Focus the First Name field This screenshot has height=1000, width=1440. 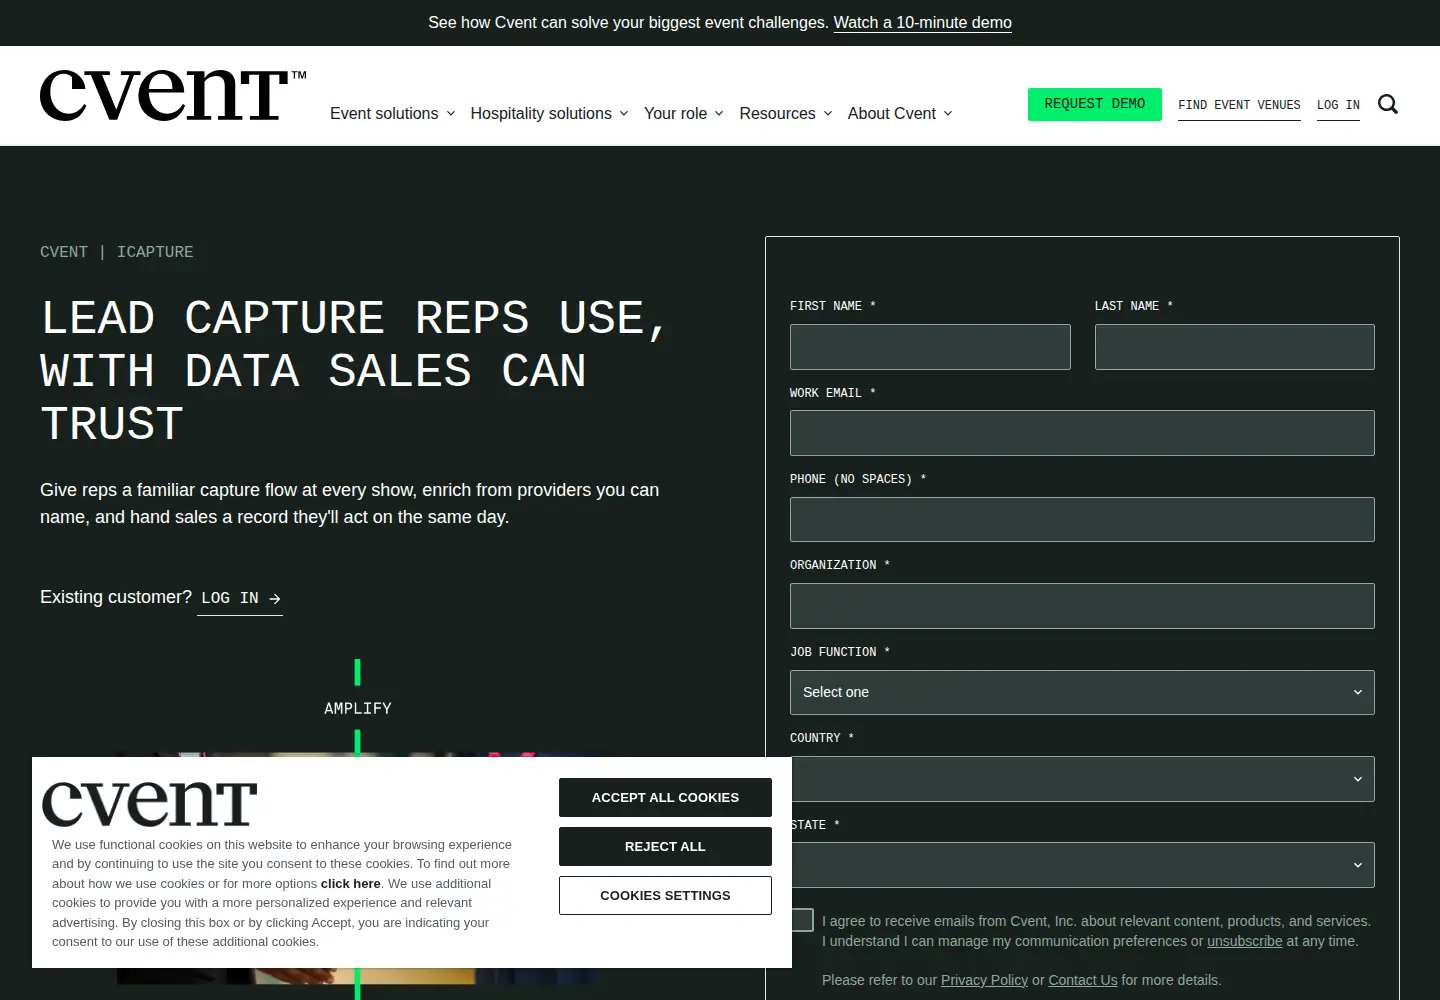930,347
